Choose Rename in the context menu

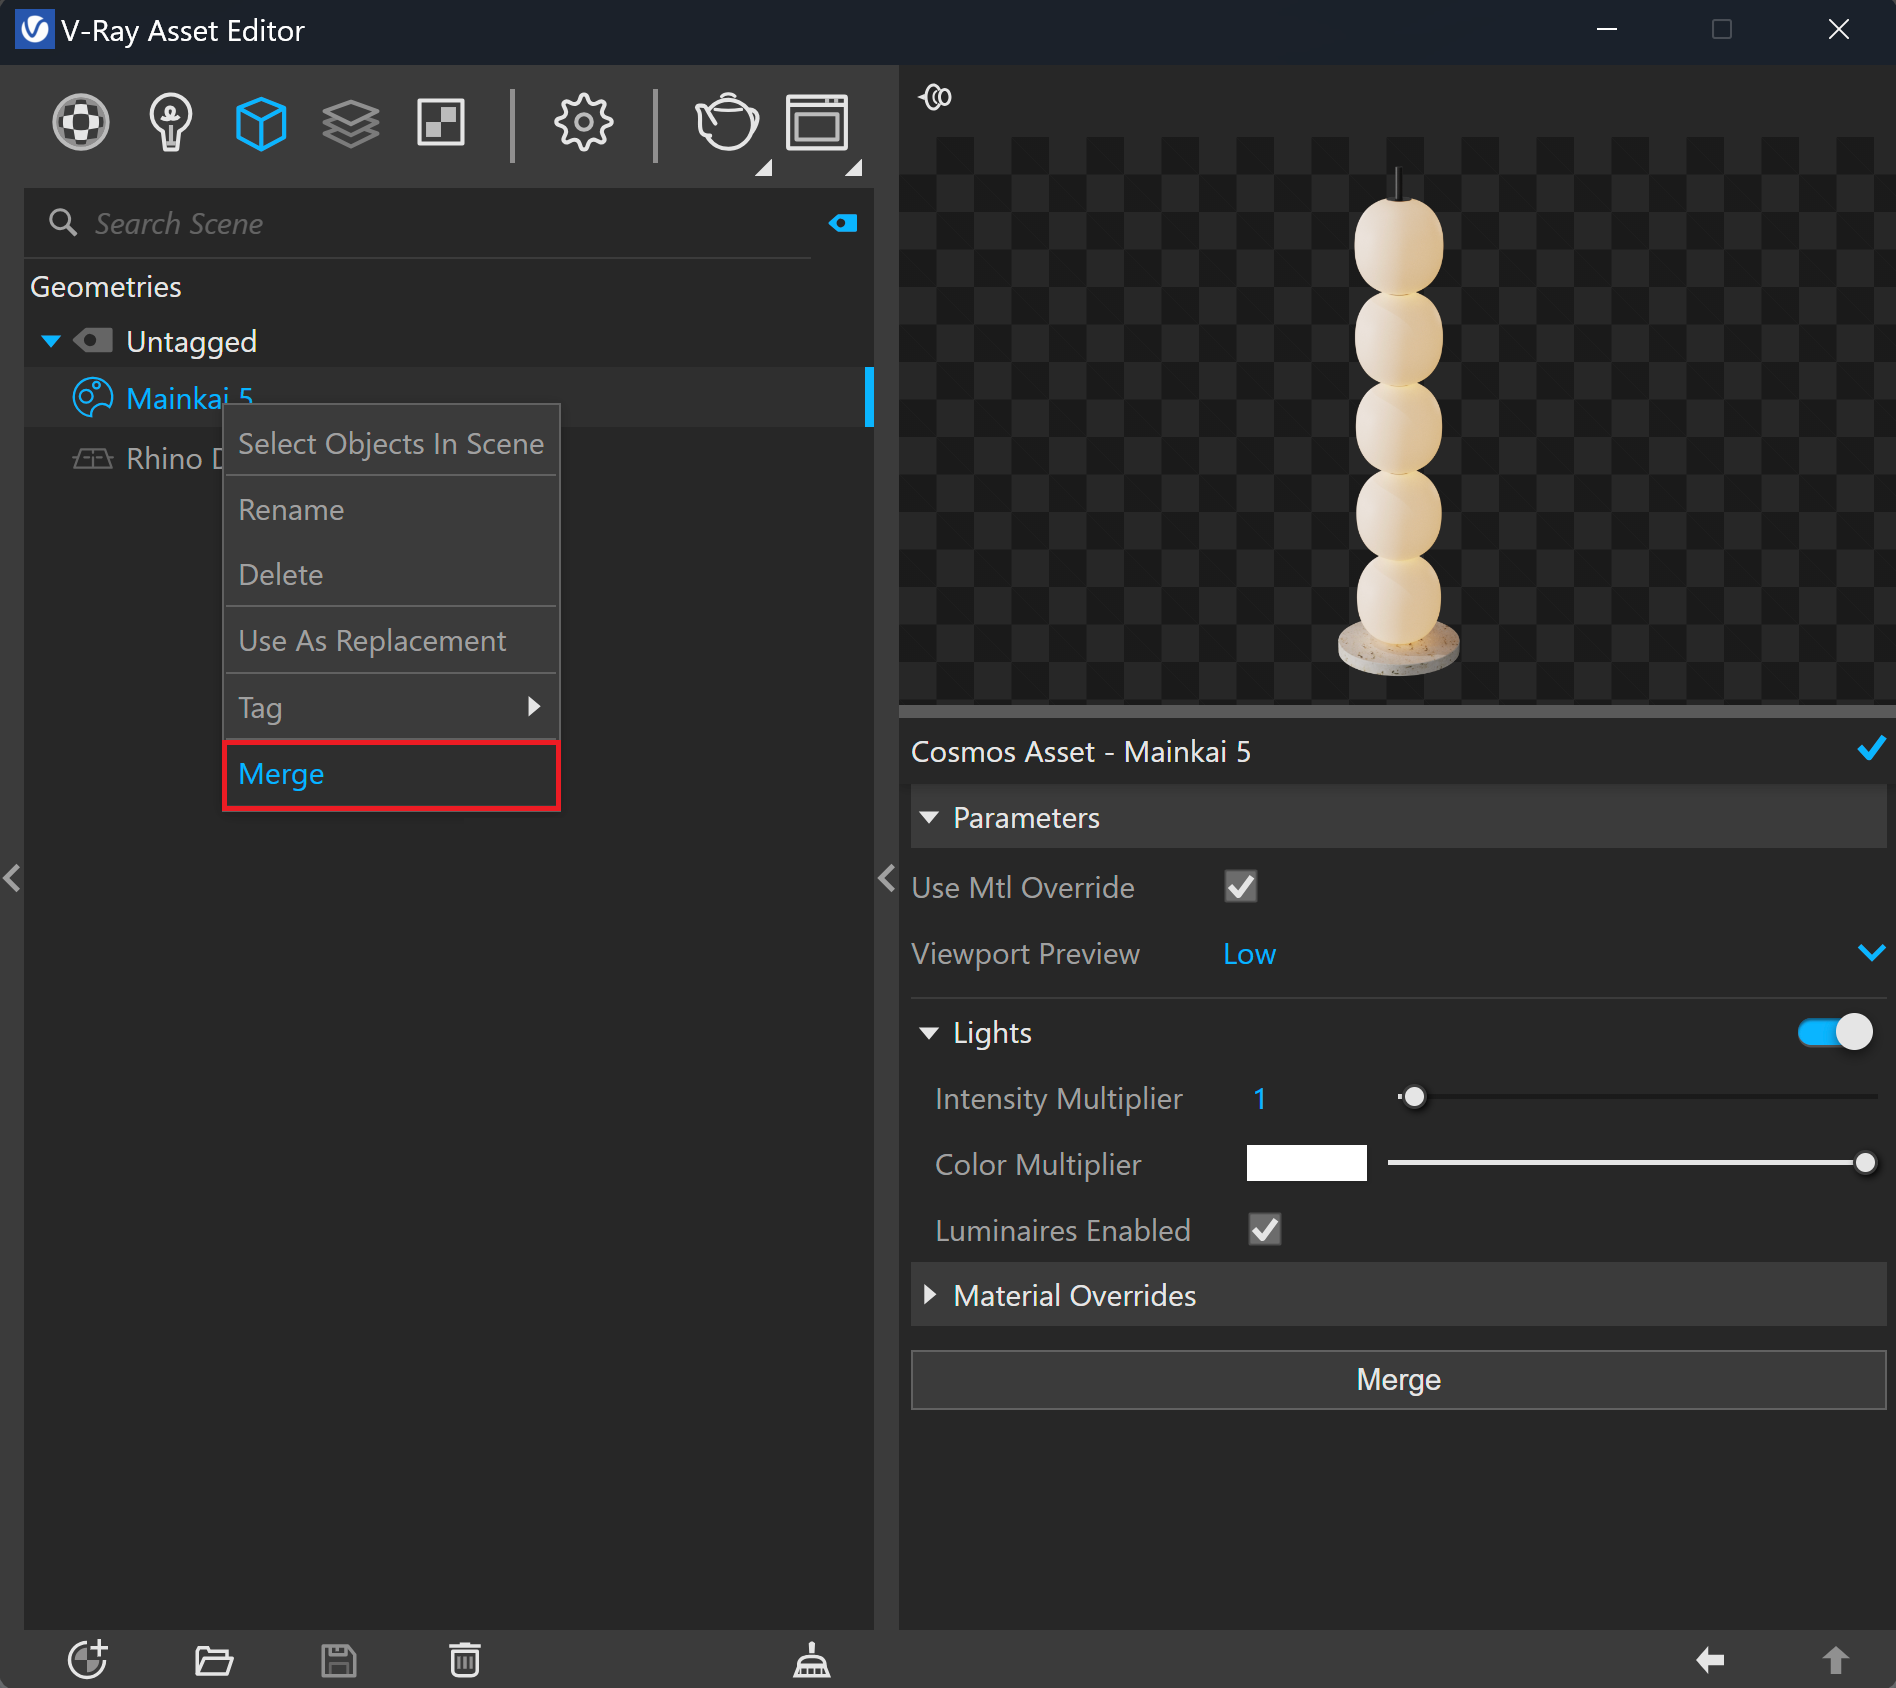point(391,509)
